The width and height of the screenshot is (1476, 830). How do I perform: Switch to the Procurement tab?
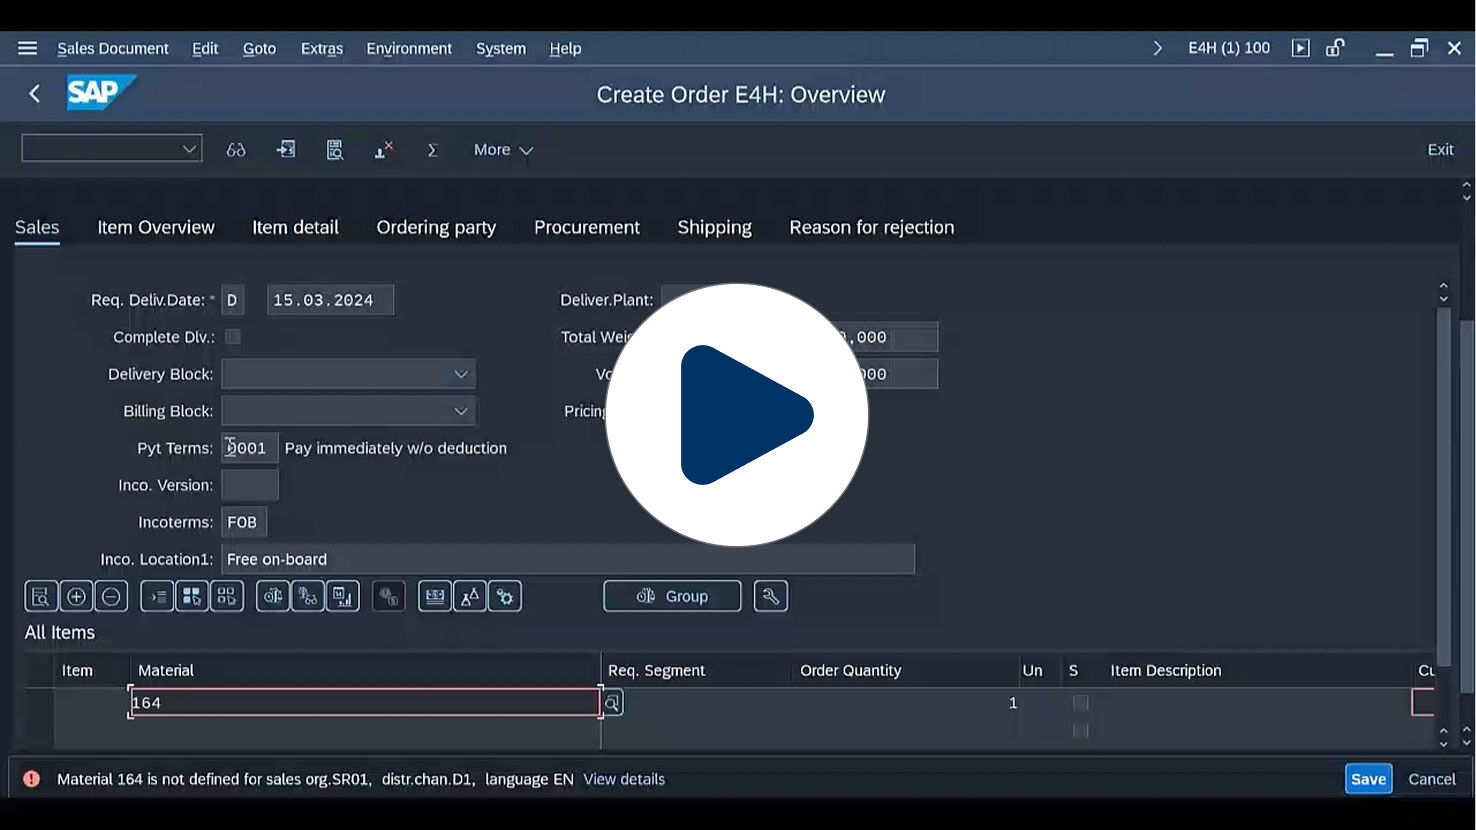coord(587,227)
